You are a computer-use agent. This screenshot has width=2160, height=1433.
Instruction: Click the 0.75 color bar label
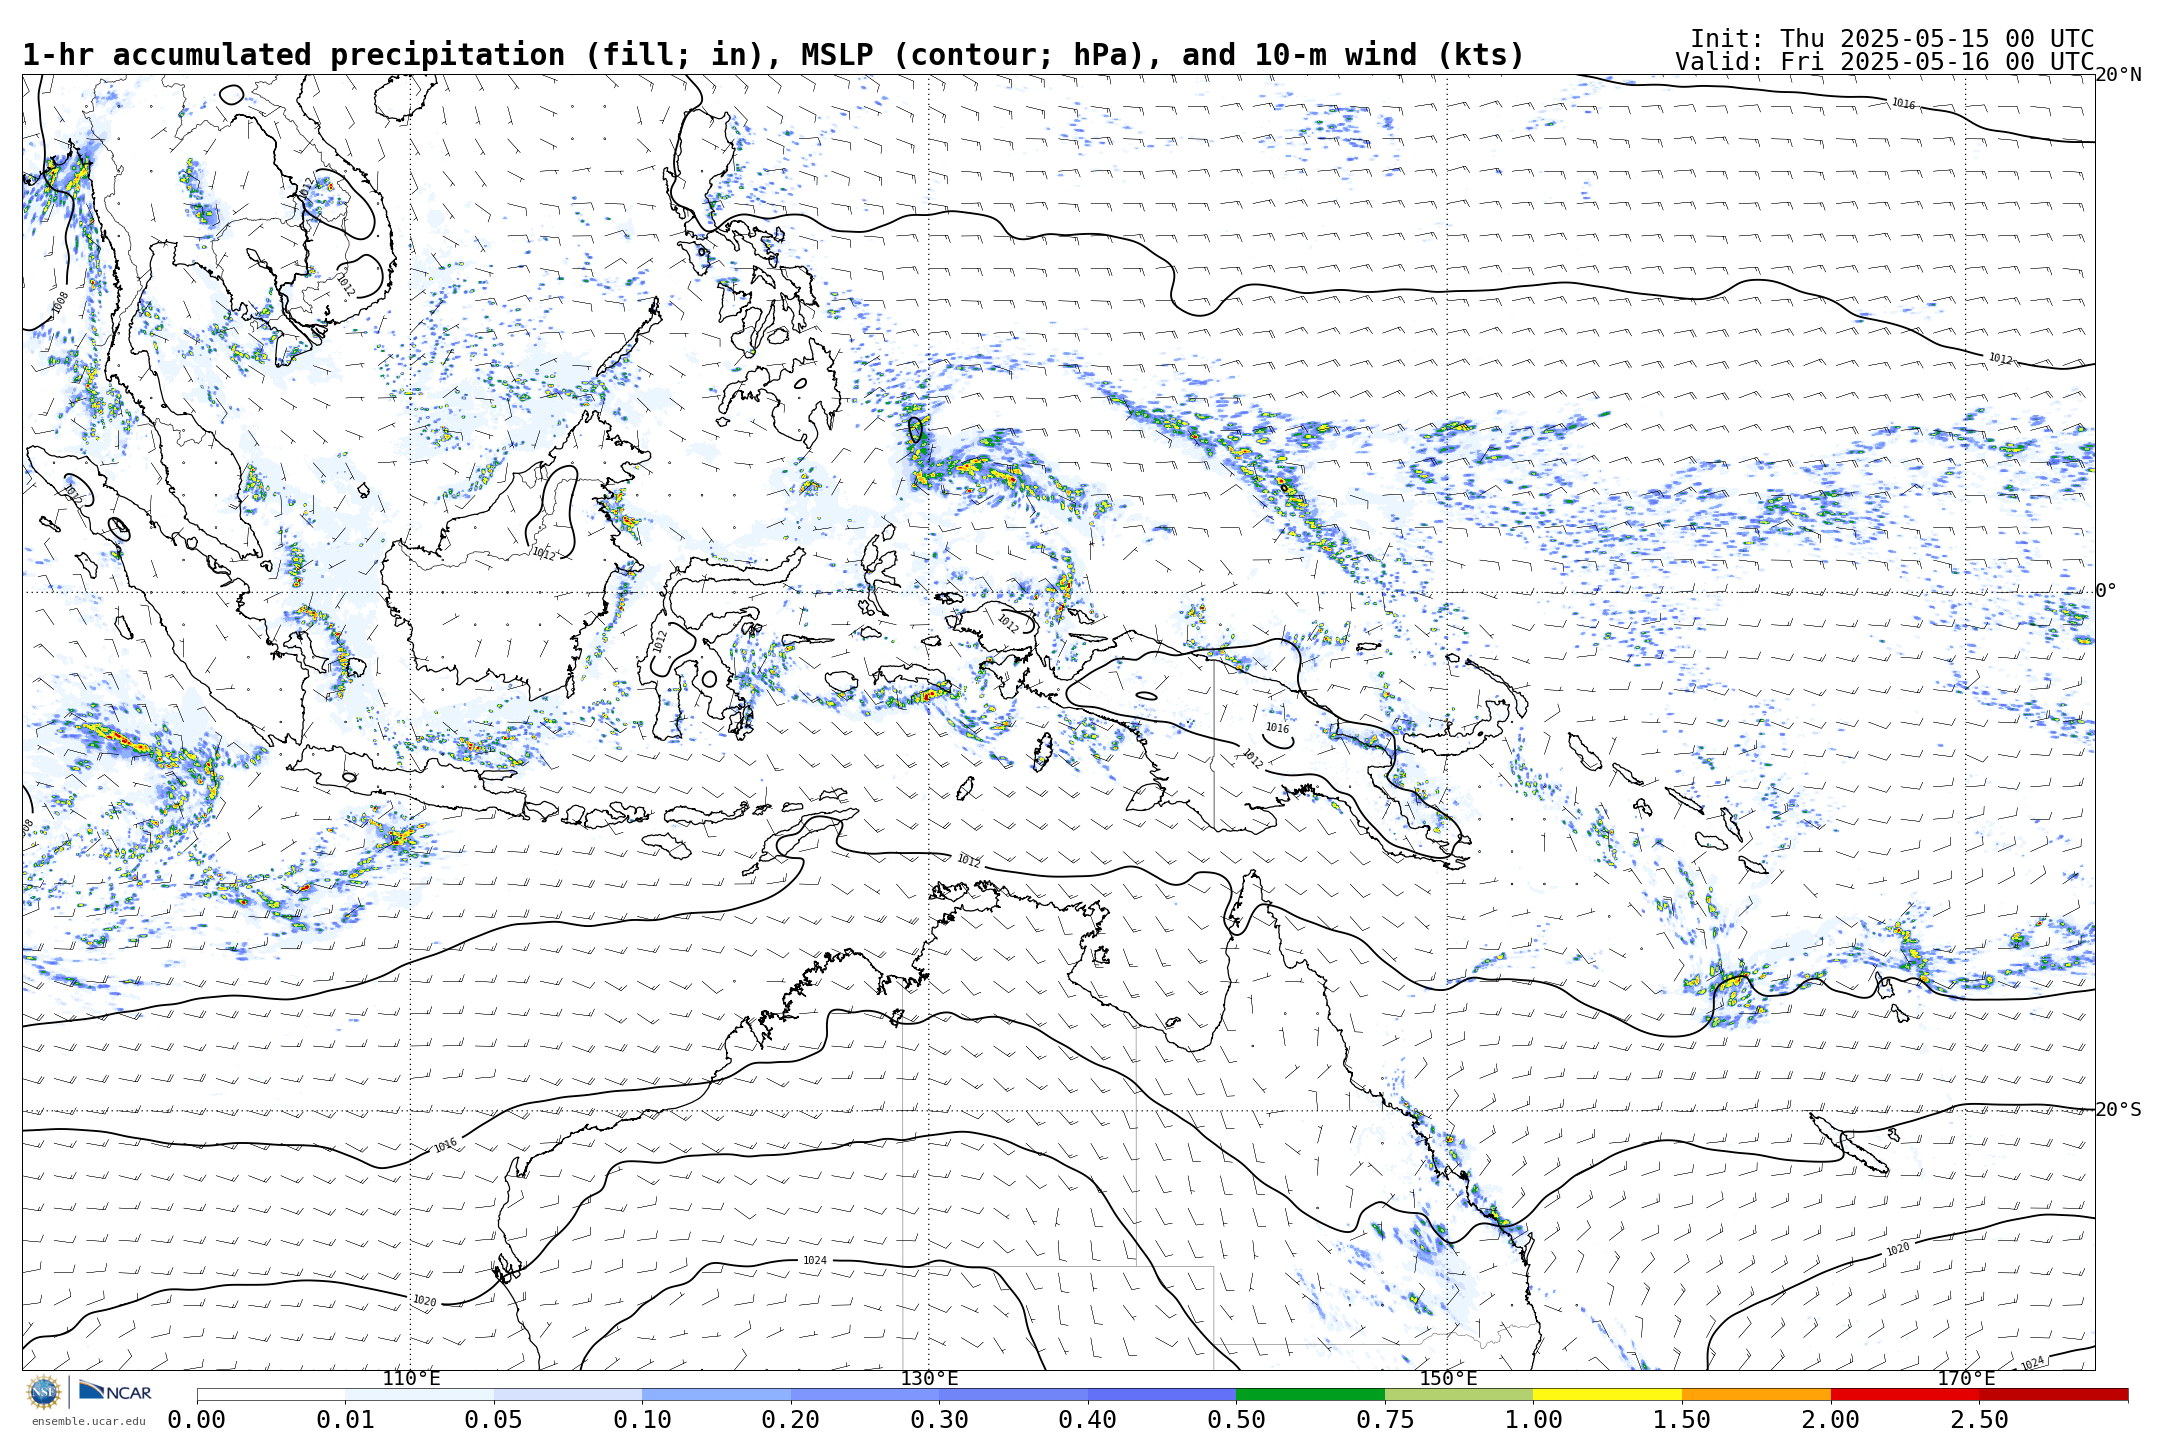(1385, 1420)
